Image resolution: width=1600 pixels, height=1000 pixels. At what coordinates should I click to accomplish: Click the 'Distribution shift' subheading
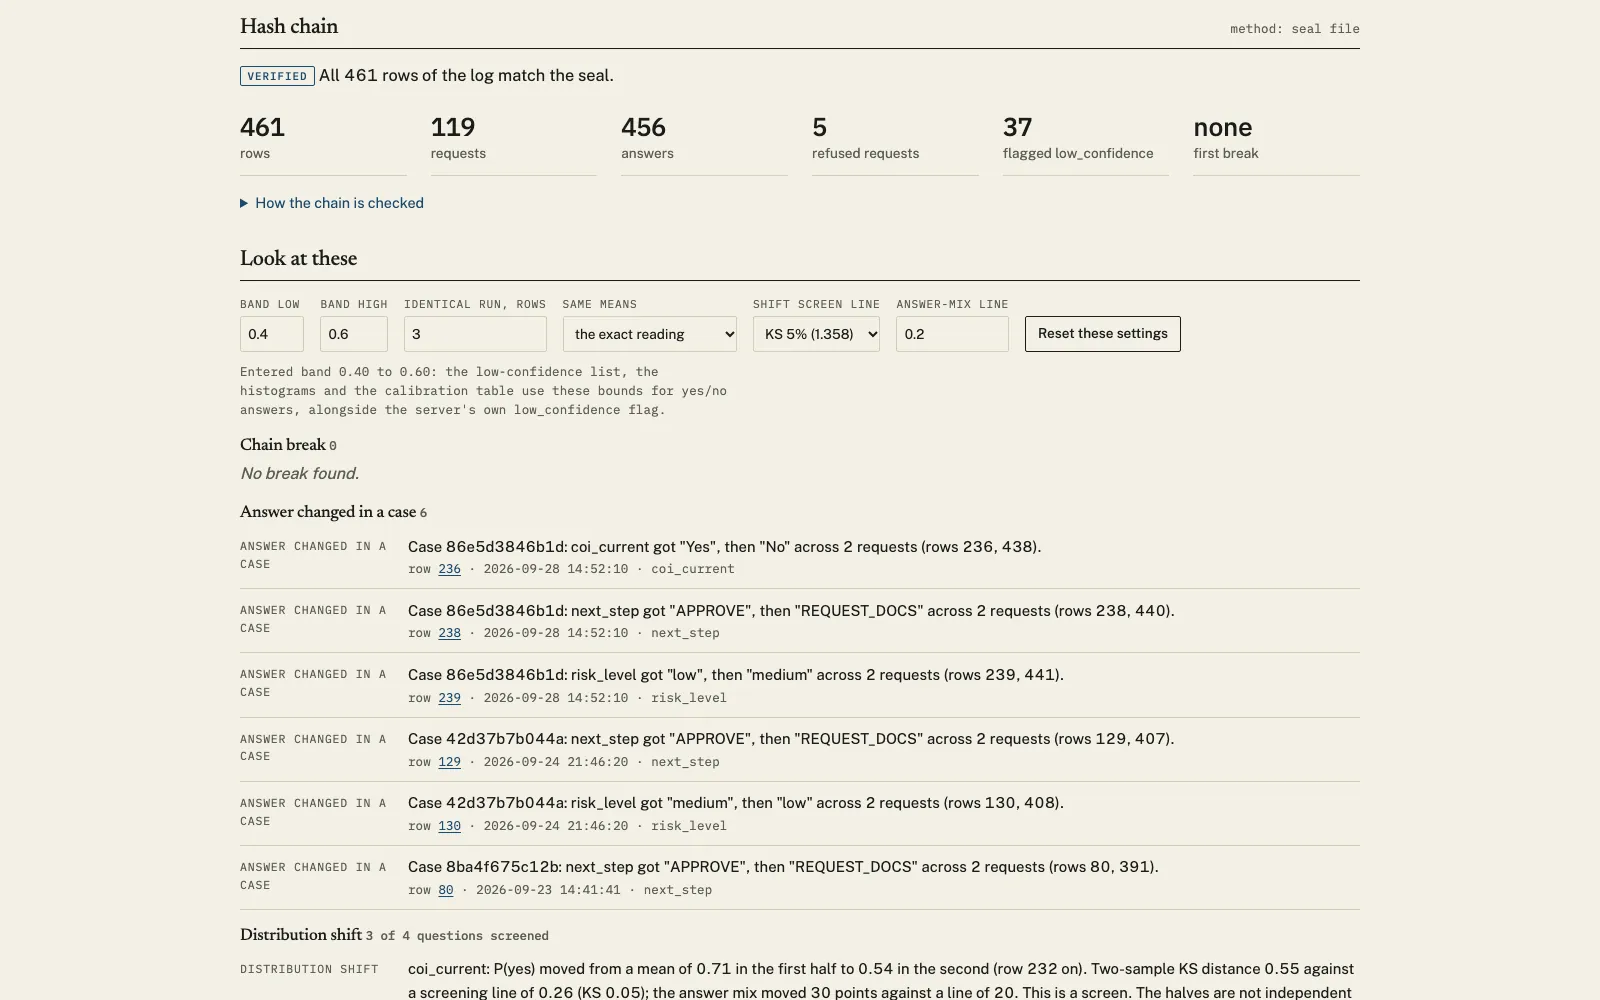point(301,935)
